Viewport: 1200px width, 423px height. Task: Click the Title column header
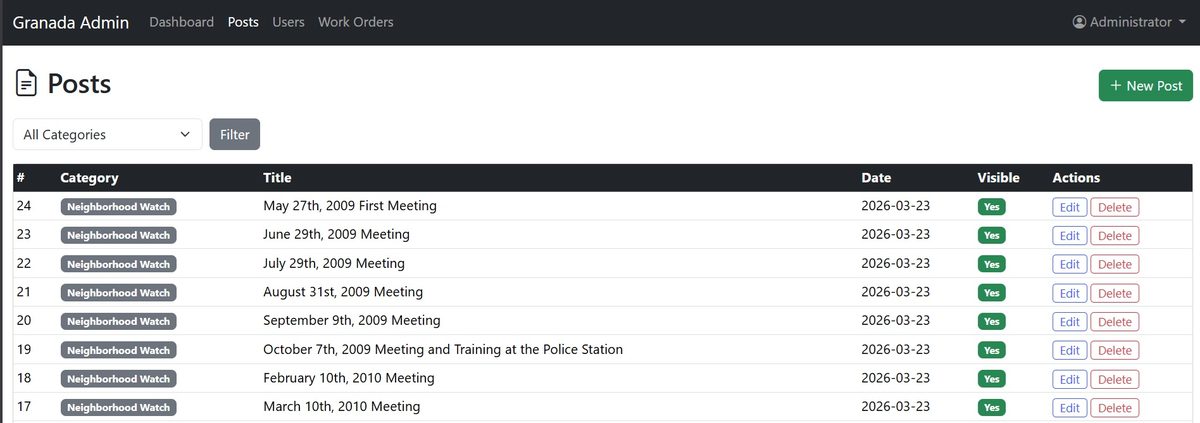tap(277, 178)
